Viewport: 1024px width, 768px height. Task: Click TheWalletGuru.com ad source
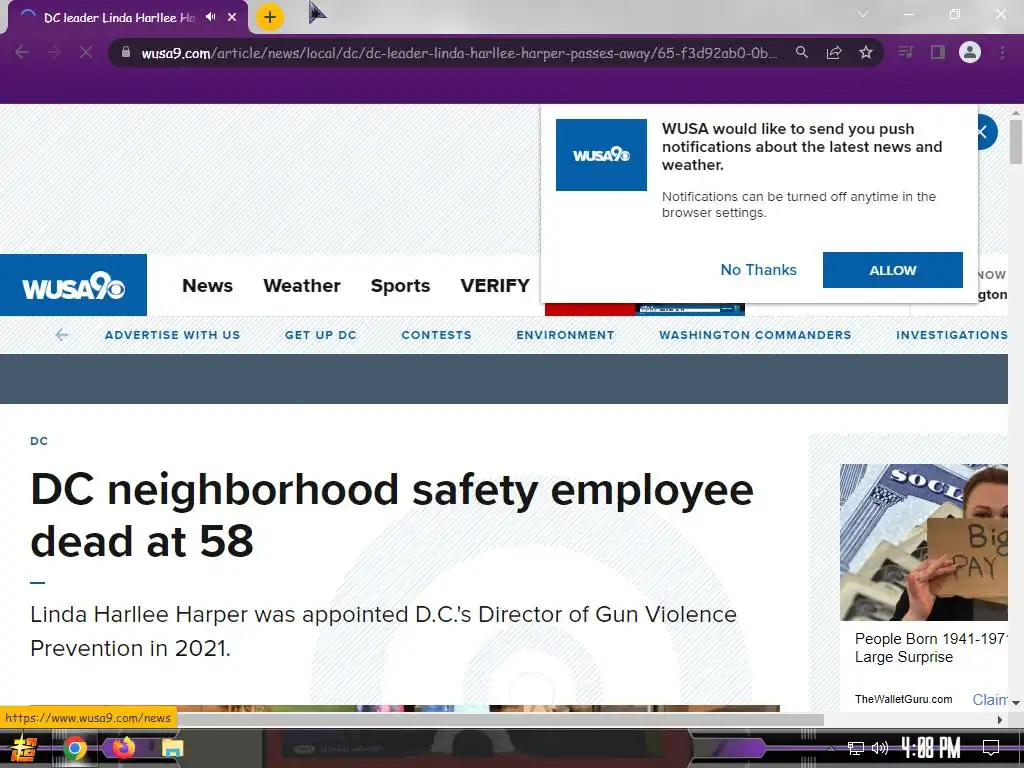tap(903, 699)
